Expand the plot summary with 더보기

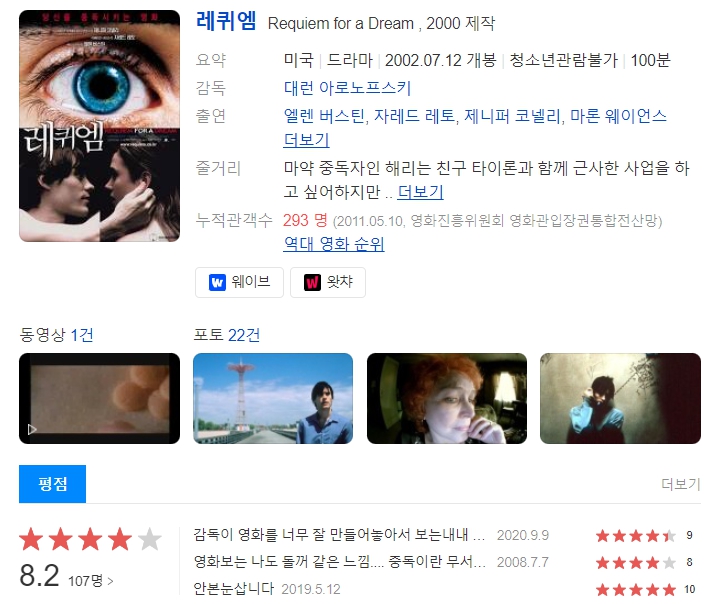pos(420,192)
